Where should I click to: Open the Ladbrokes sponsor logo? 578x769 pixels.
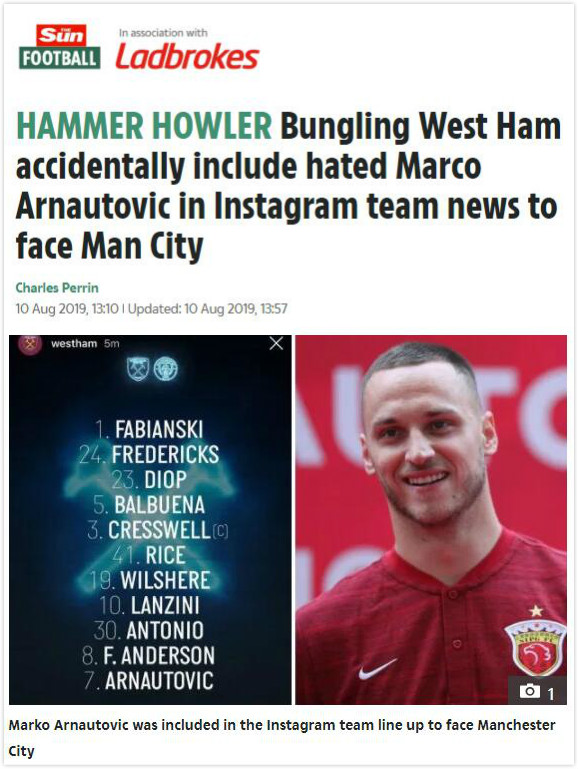(x=187, y=57)
